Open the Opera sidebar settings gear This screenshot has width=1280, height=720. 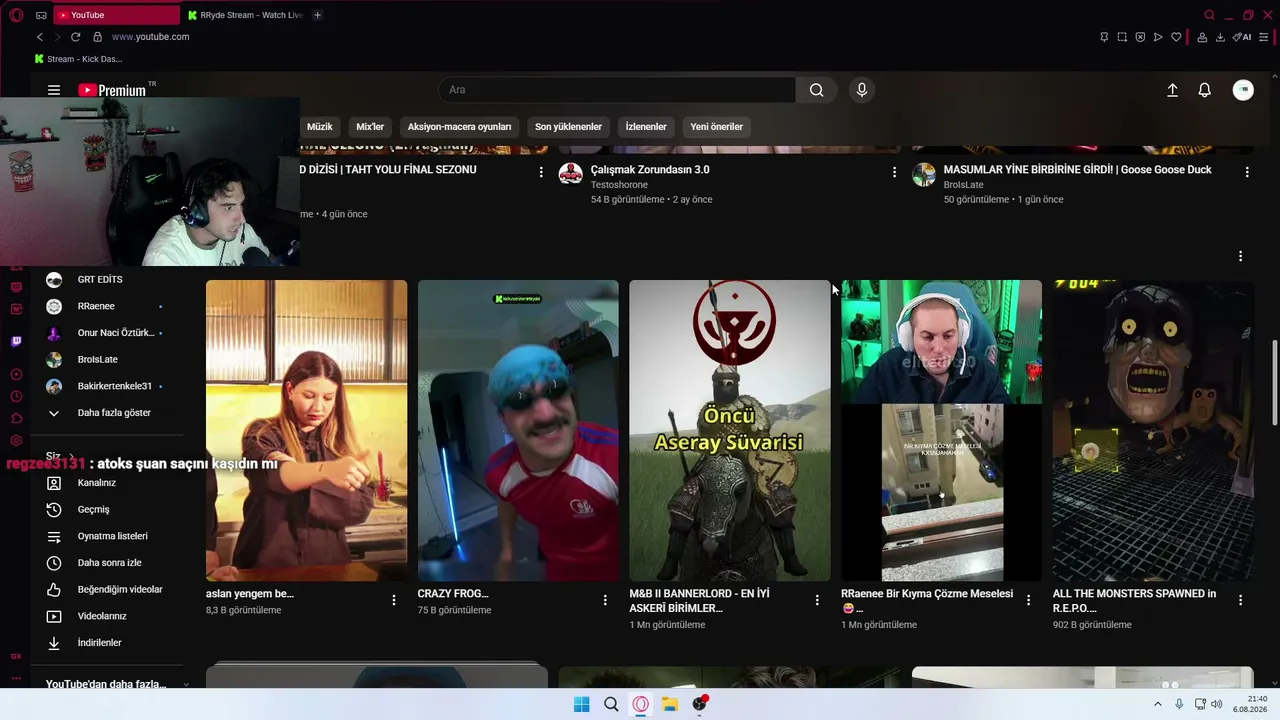(x=16, y=440)
